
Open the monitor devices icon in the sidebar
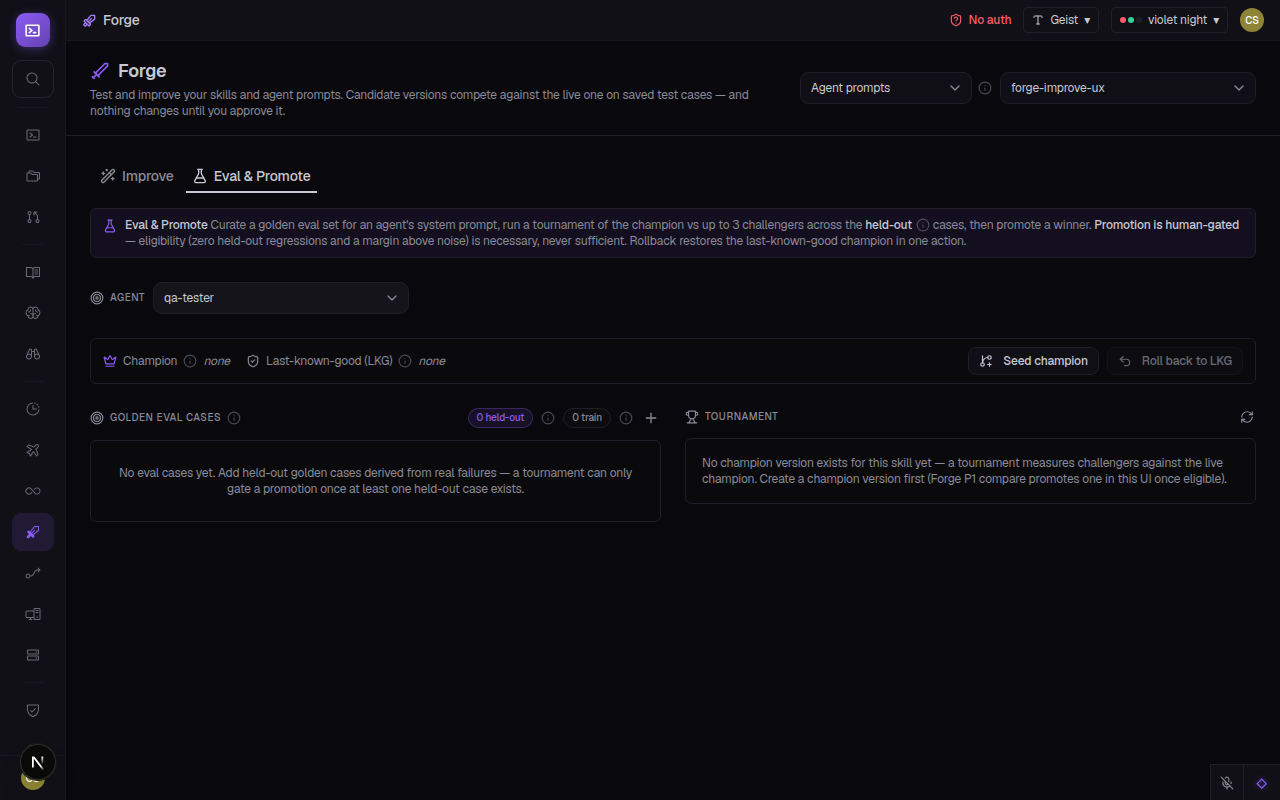33,614
